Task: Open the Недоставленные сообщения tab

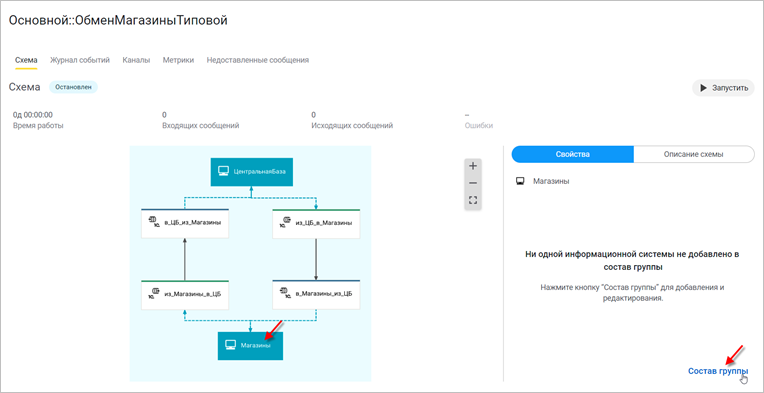Action: point(258,60)
